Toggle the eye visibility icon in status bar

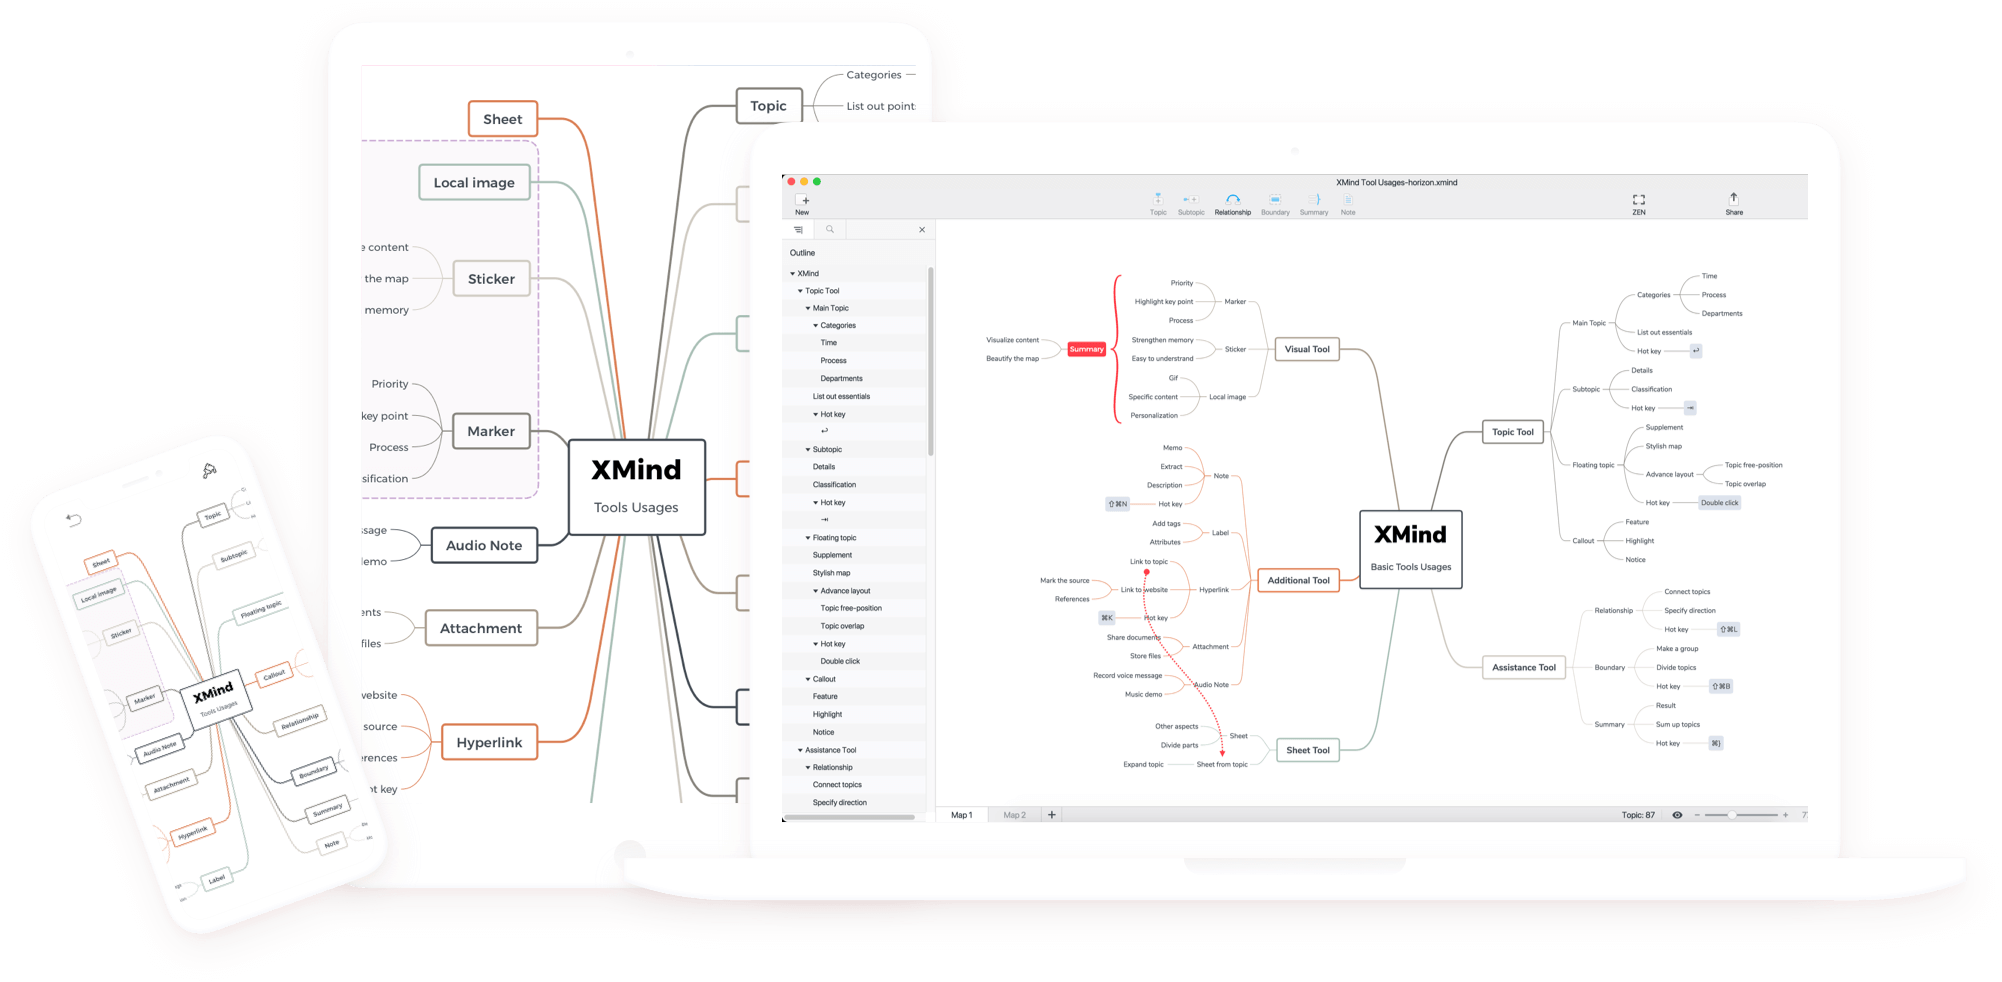[1677, 815]
